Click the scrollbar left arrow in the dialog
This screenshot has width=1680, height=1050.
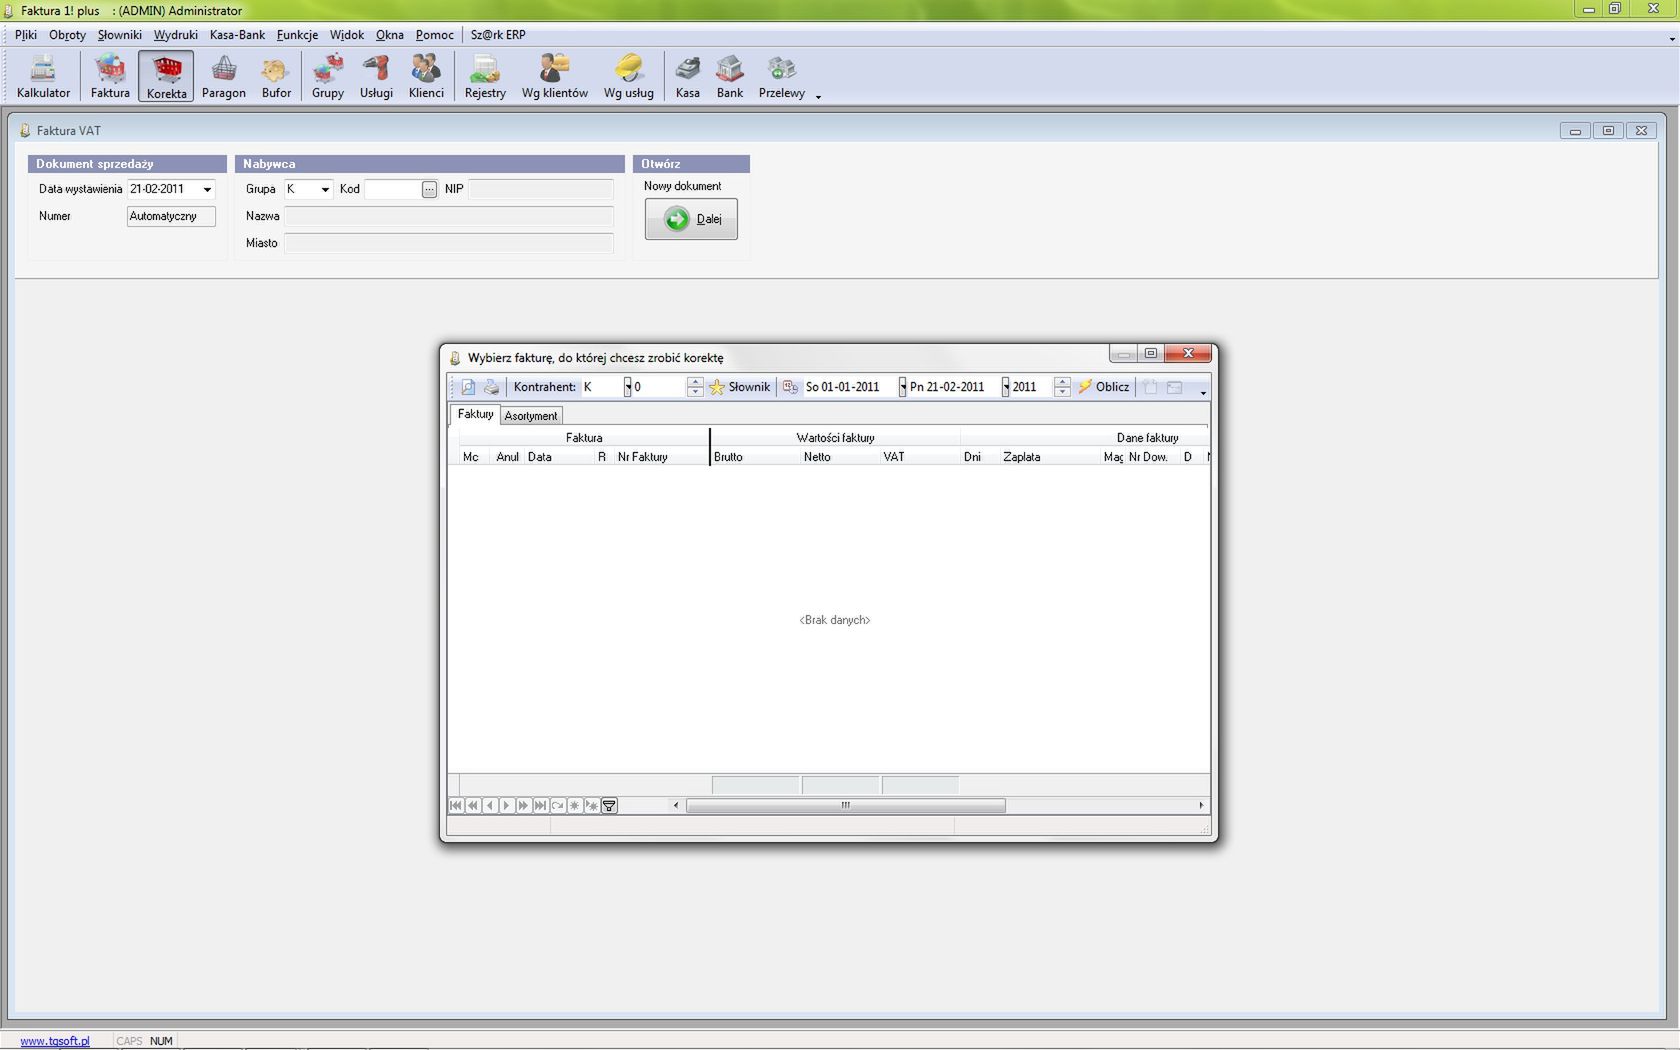(x=676, y=805)
